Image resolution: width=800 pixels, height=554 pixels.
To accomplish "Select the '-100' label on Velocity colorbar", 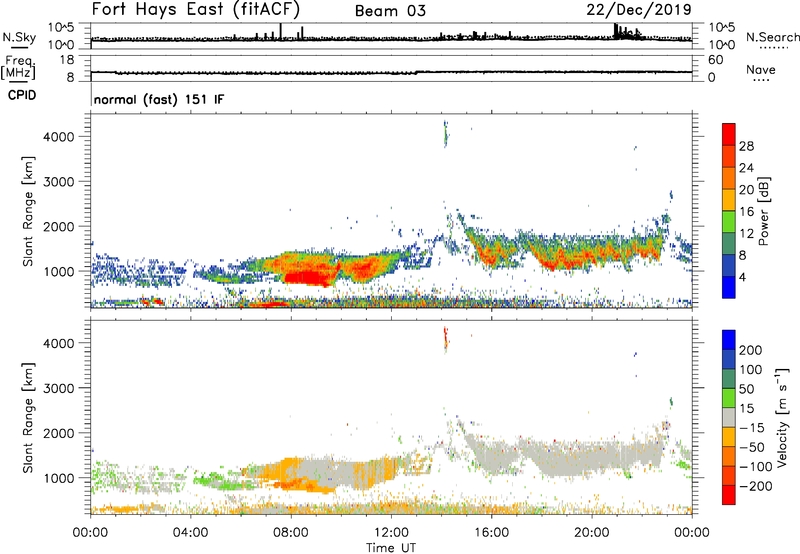I will pos(756,467).
